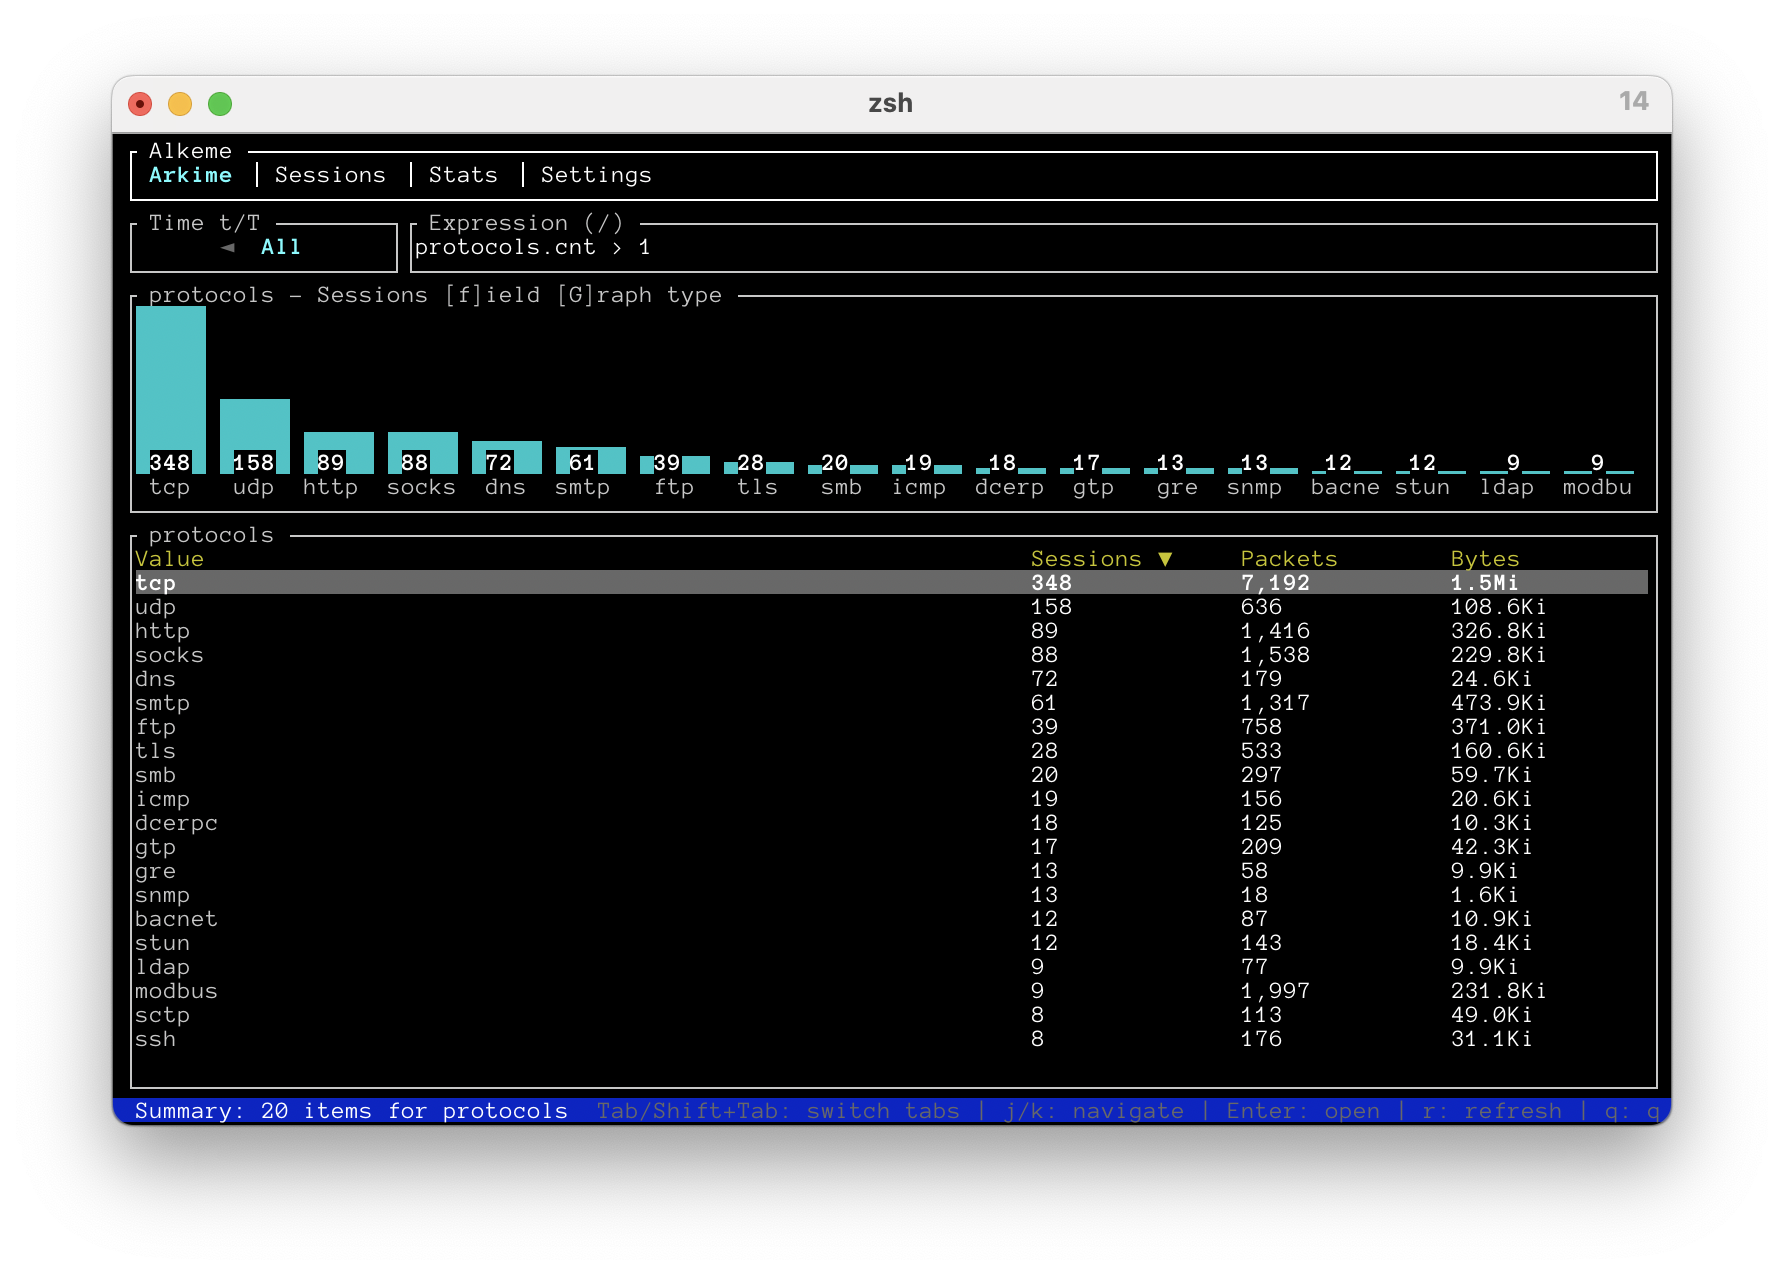The width and height of the screenshot is (1784, 1274).
Task: Click the Sessions sort descending arrow
Action: [1165, 559]
